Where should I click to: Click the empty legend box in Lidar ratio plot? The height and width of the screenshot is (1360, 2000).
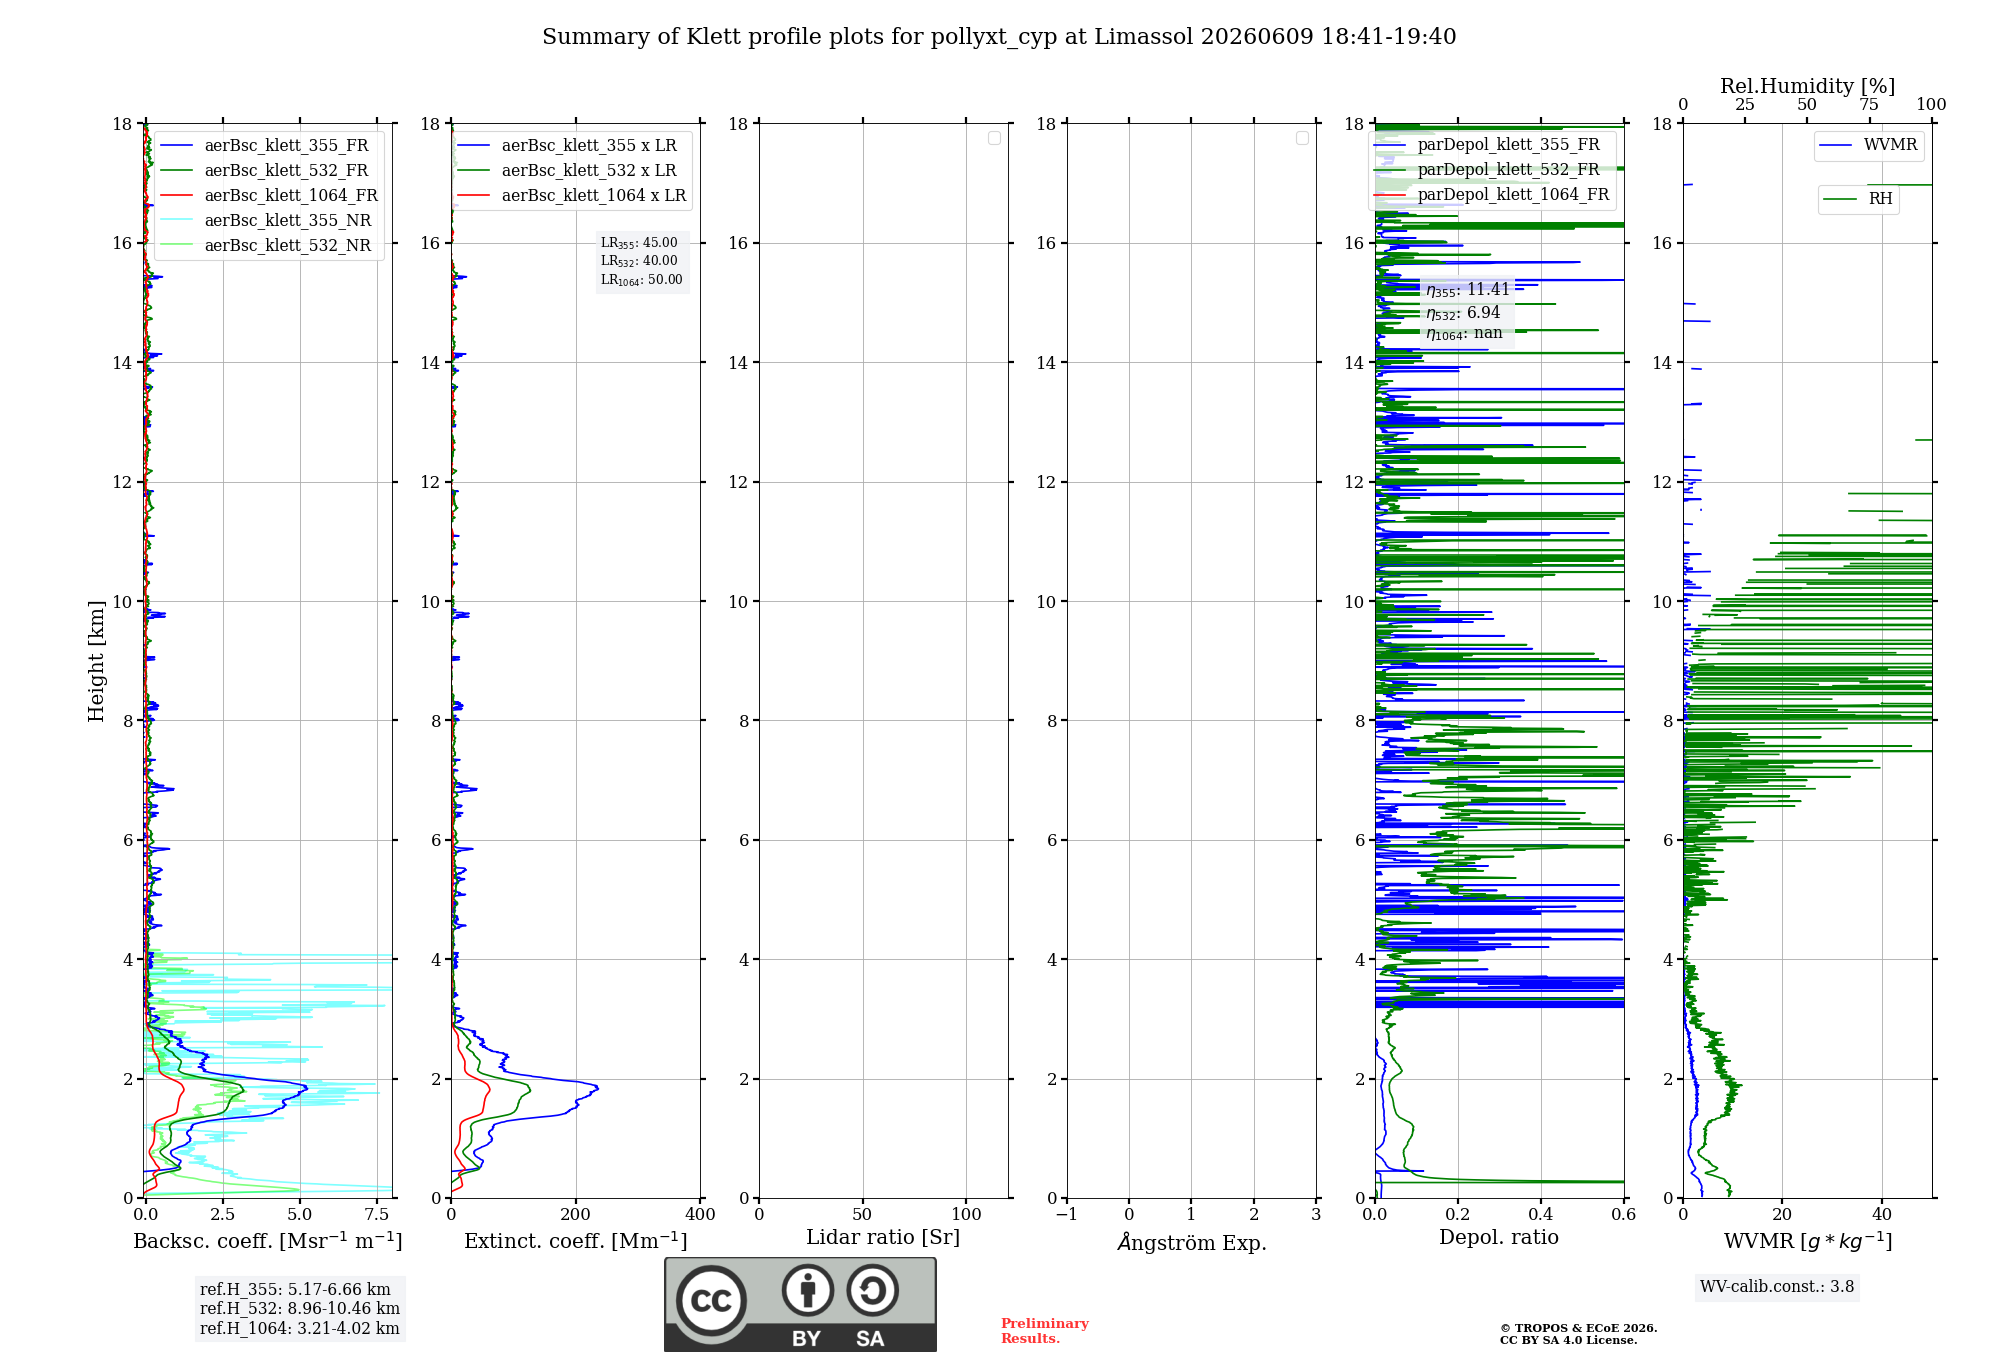pyautogui.click(x=994, y=138)
